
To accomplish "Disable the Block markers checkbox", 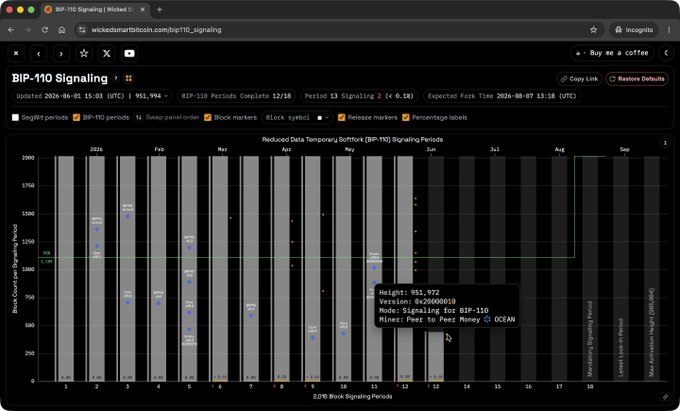I will [x=208, y=117].
